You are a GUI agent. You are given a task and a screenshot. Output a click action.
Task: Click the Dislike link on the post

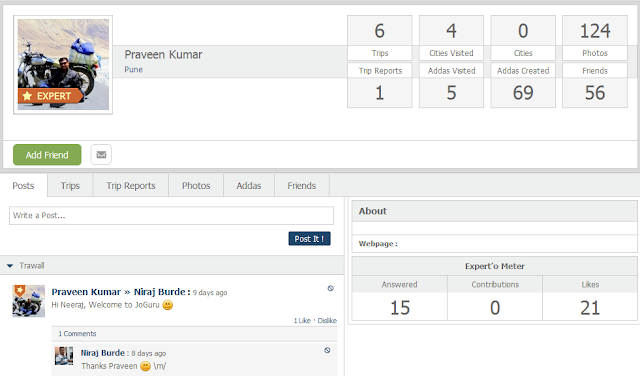point(327,321)
